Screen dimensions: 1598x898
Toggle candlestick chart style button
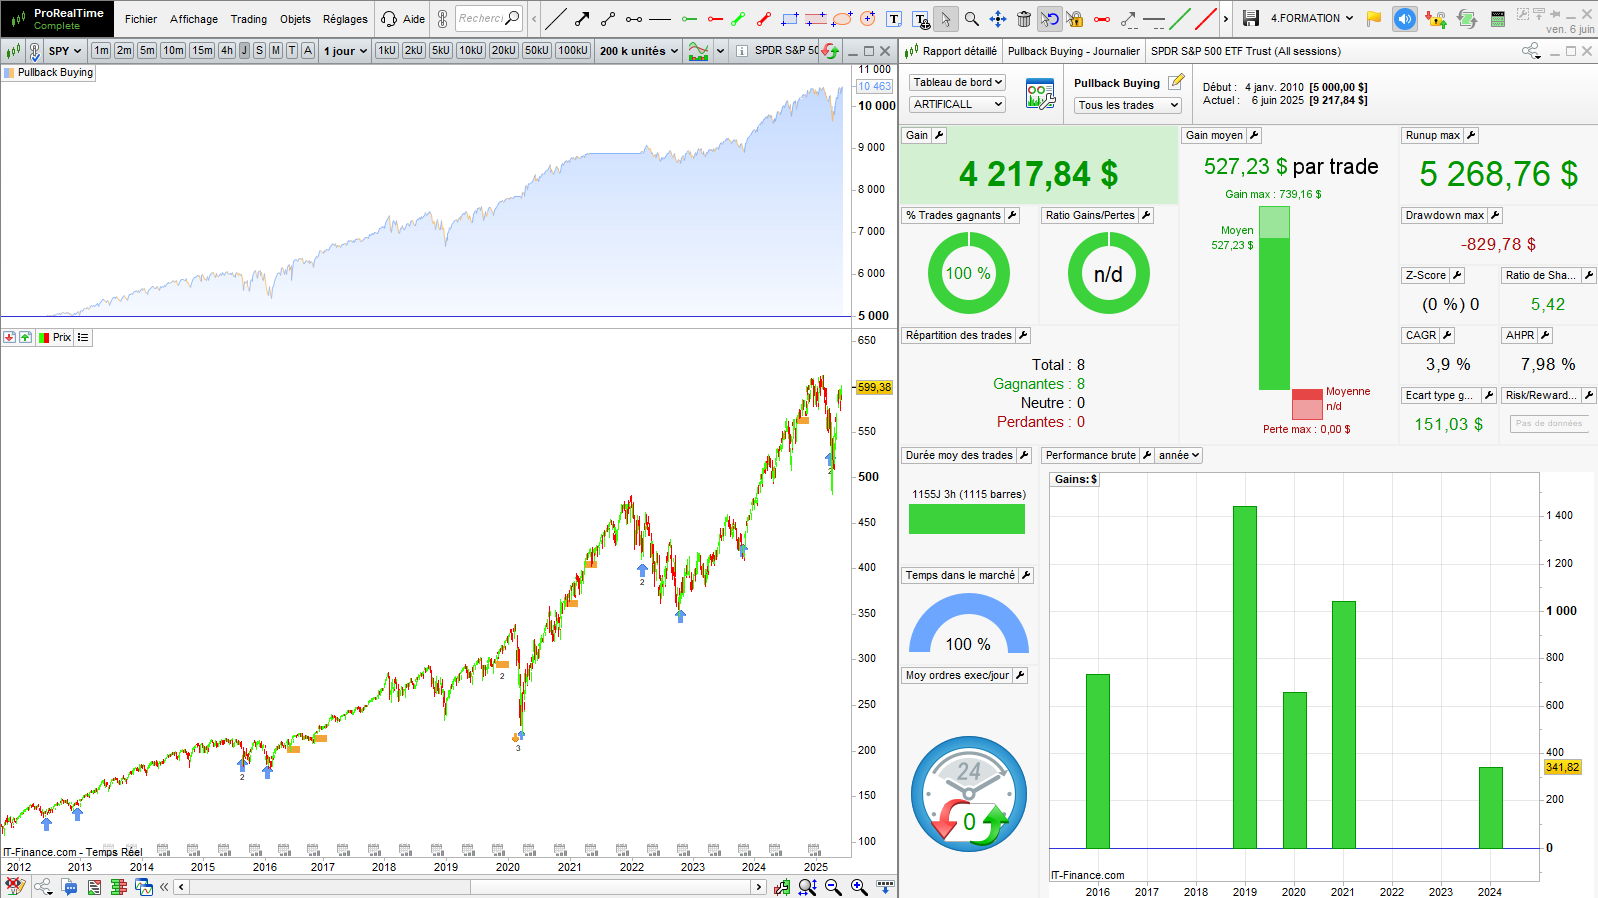tap(13, 51)
